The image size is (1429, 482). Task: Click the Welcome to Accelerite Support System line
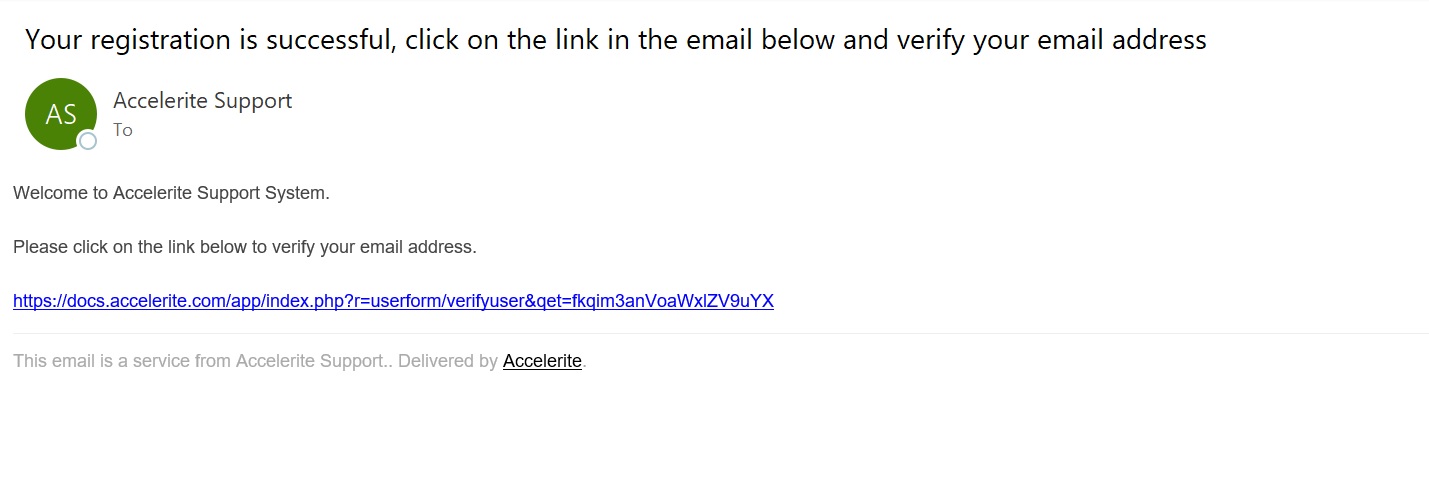[x=171, y=193]
